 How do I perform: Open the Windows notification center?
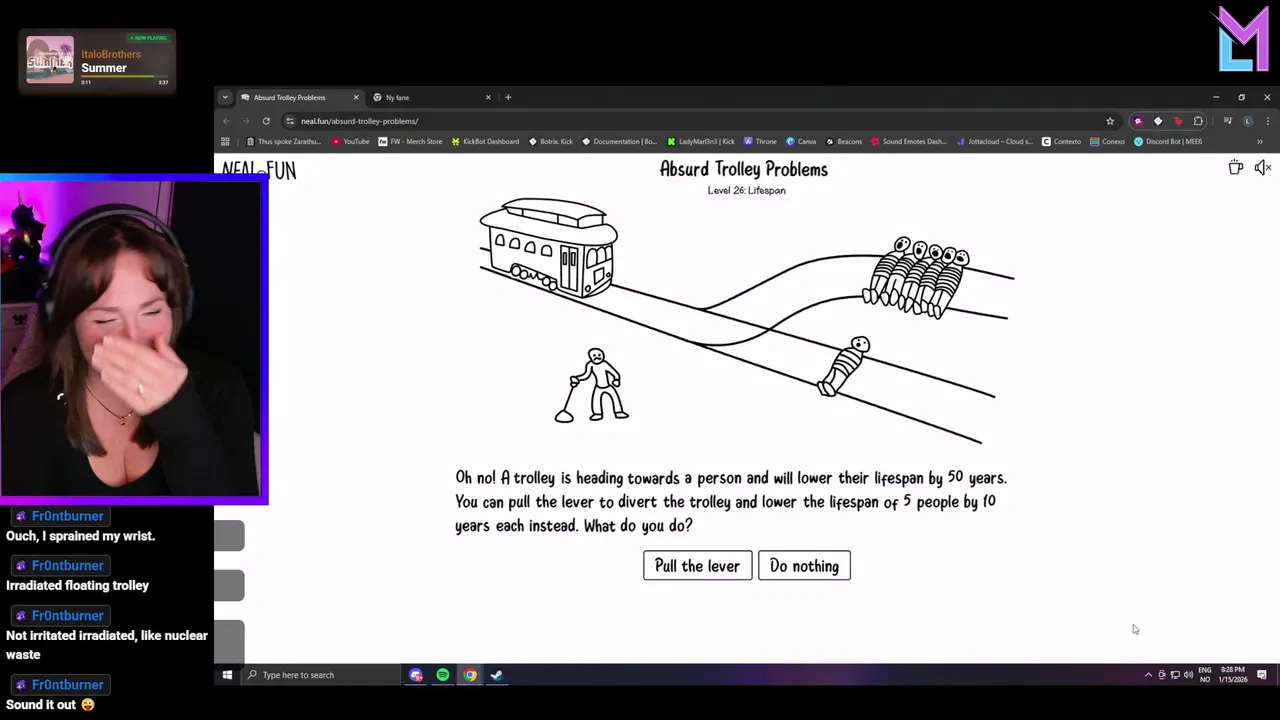[x=1262, y=675]
